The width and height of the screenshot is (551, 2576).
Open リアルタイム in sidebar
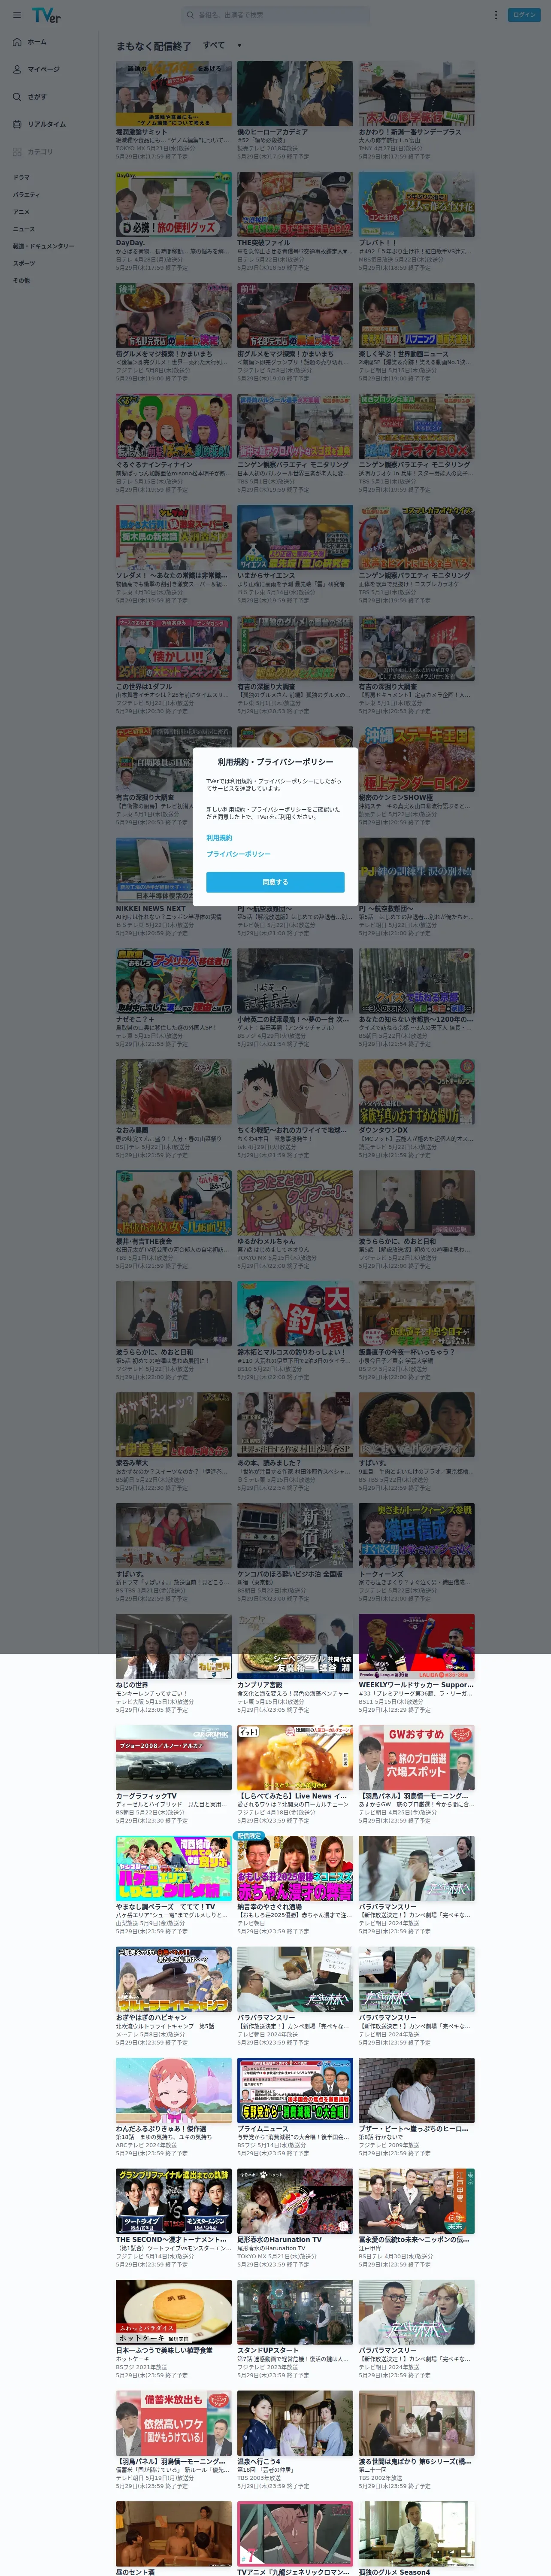pyautogui.click(x=47, y=124)
